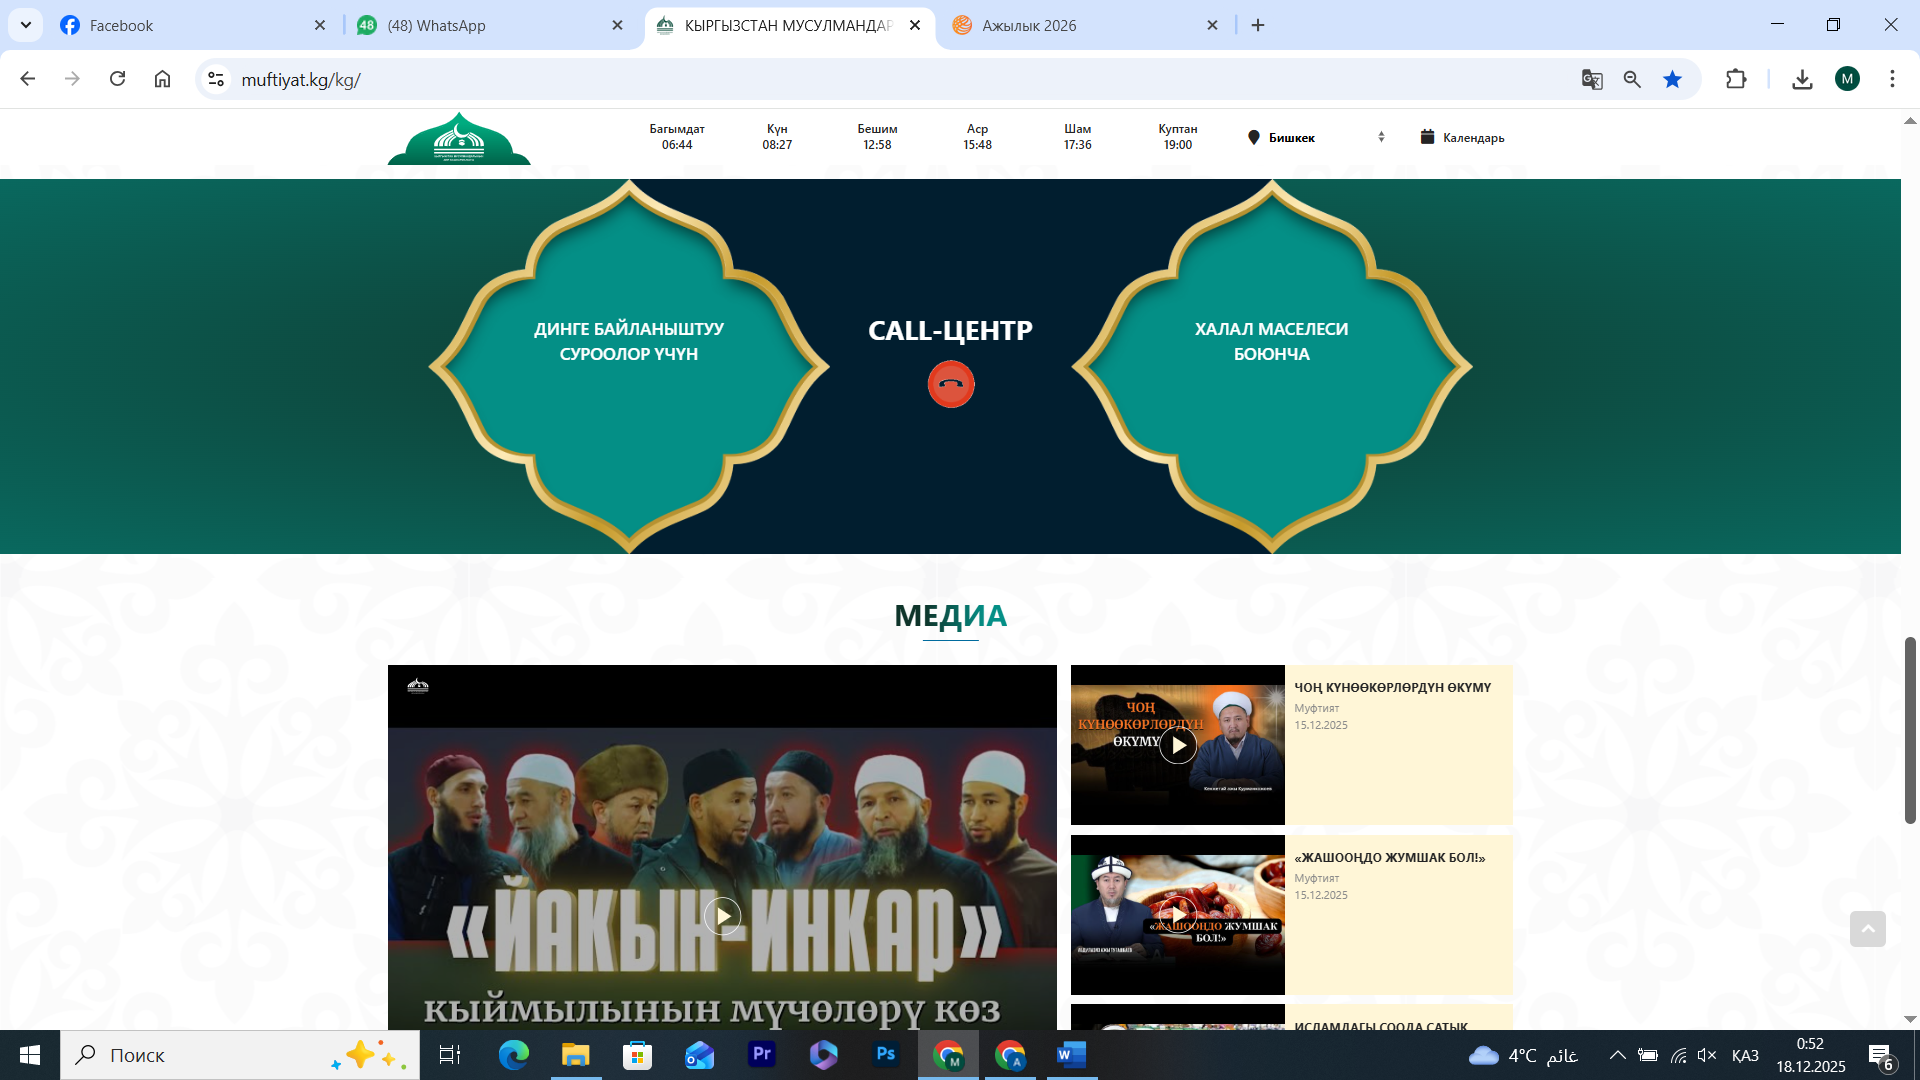This screenshot has height=1080, width=1920.
Task: Open the browser extensions puzzle icon
Action: [x=1736, y=80]
